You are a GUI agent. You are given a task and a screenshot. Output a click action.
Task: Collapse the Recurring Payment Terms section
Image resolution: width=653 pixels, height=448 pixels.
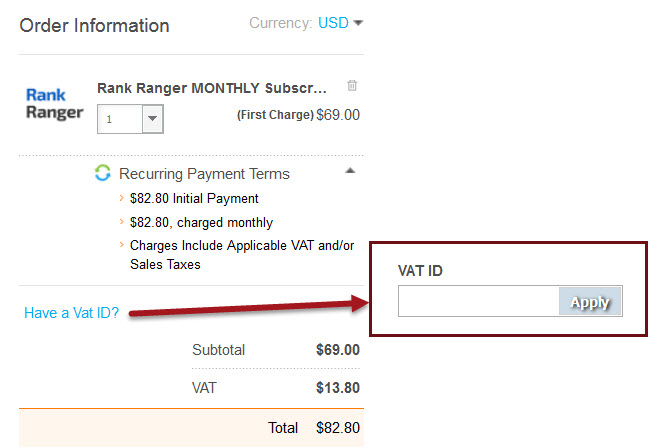(350, 171)
